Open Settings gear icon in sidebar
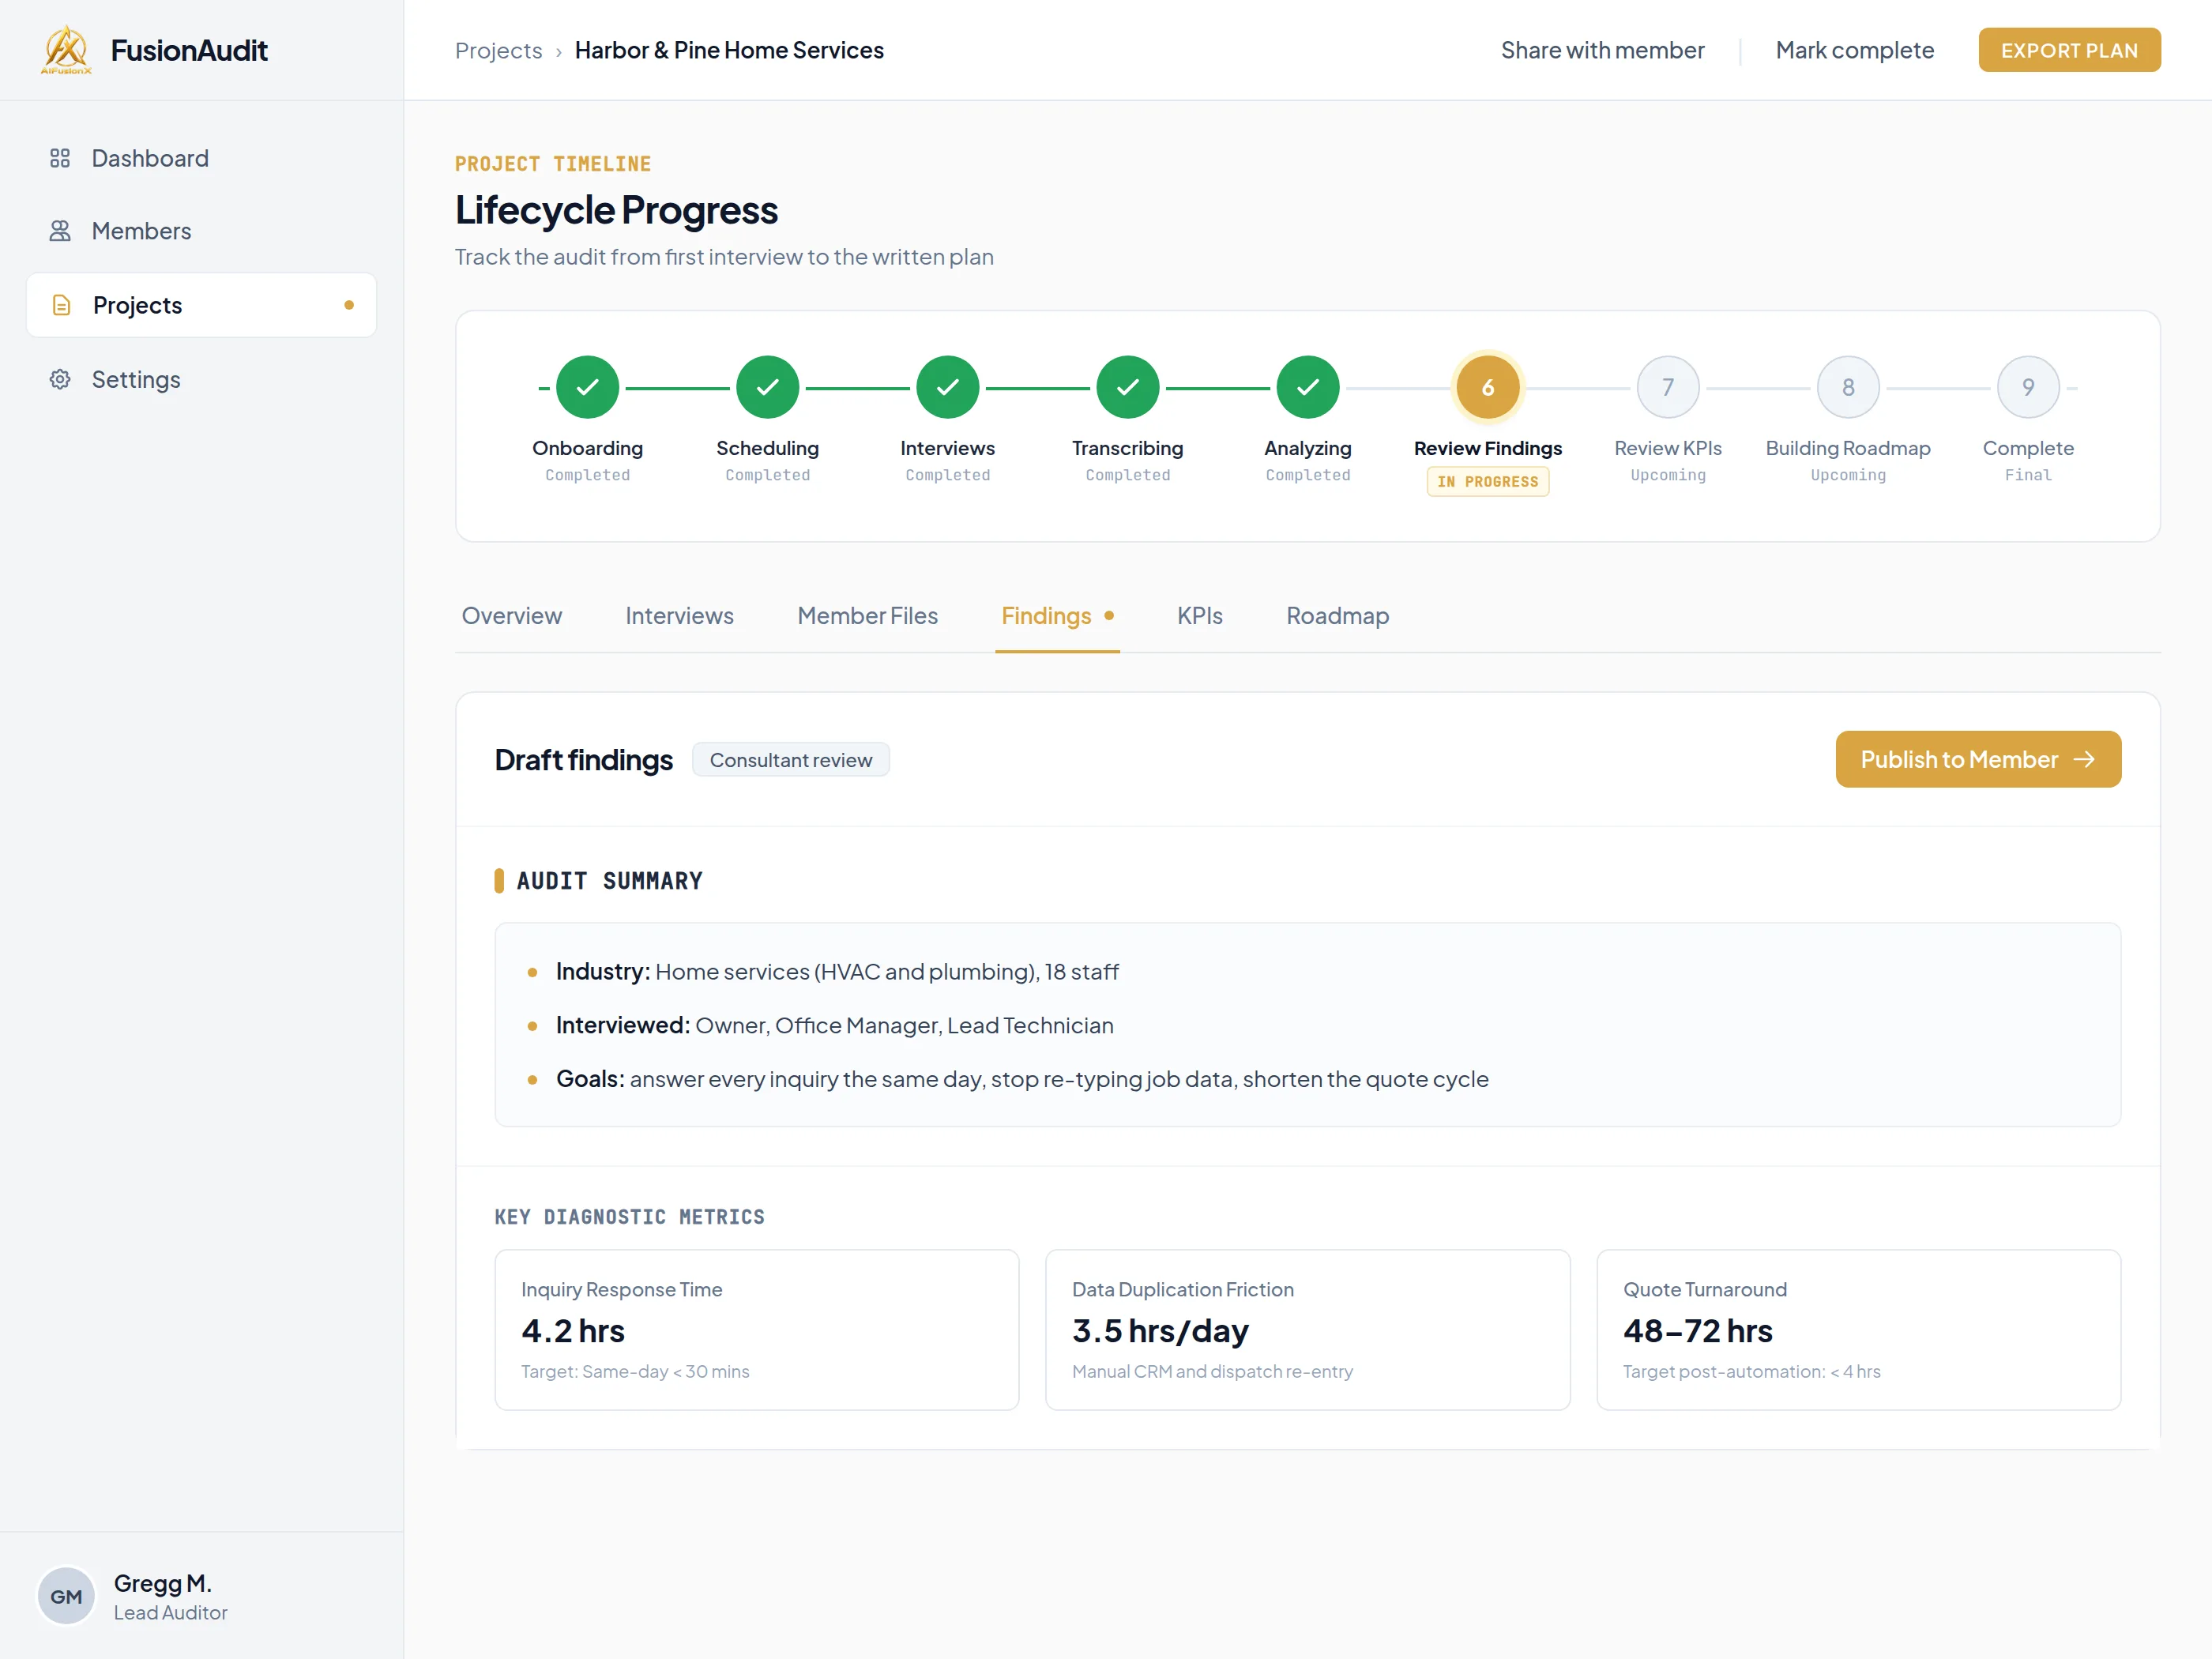This screenshot has height=1659, width=2212. point(60,379)
